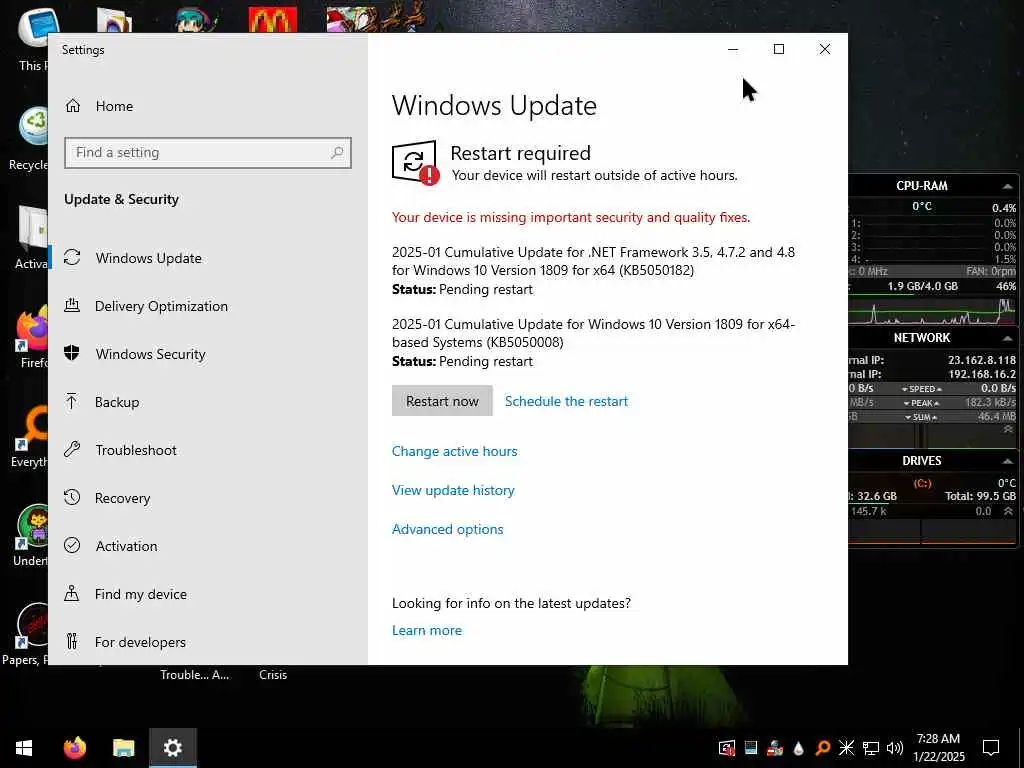Image resolution: width=1024 pixels, height=768 pixels.
Task: Maximize the Settings window
Action: click(778, 49)
